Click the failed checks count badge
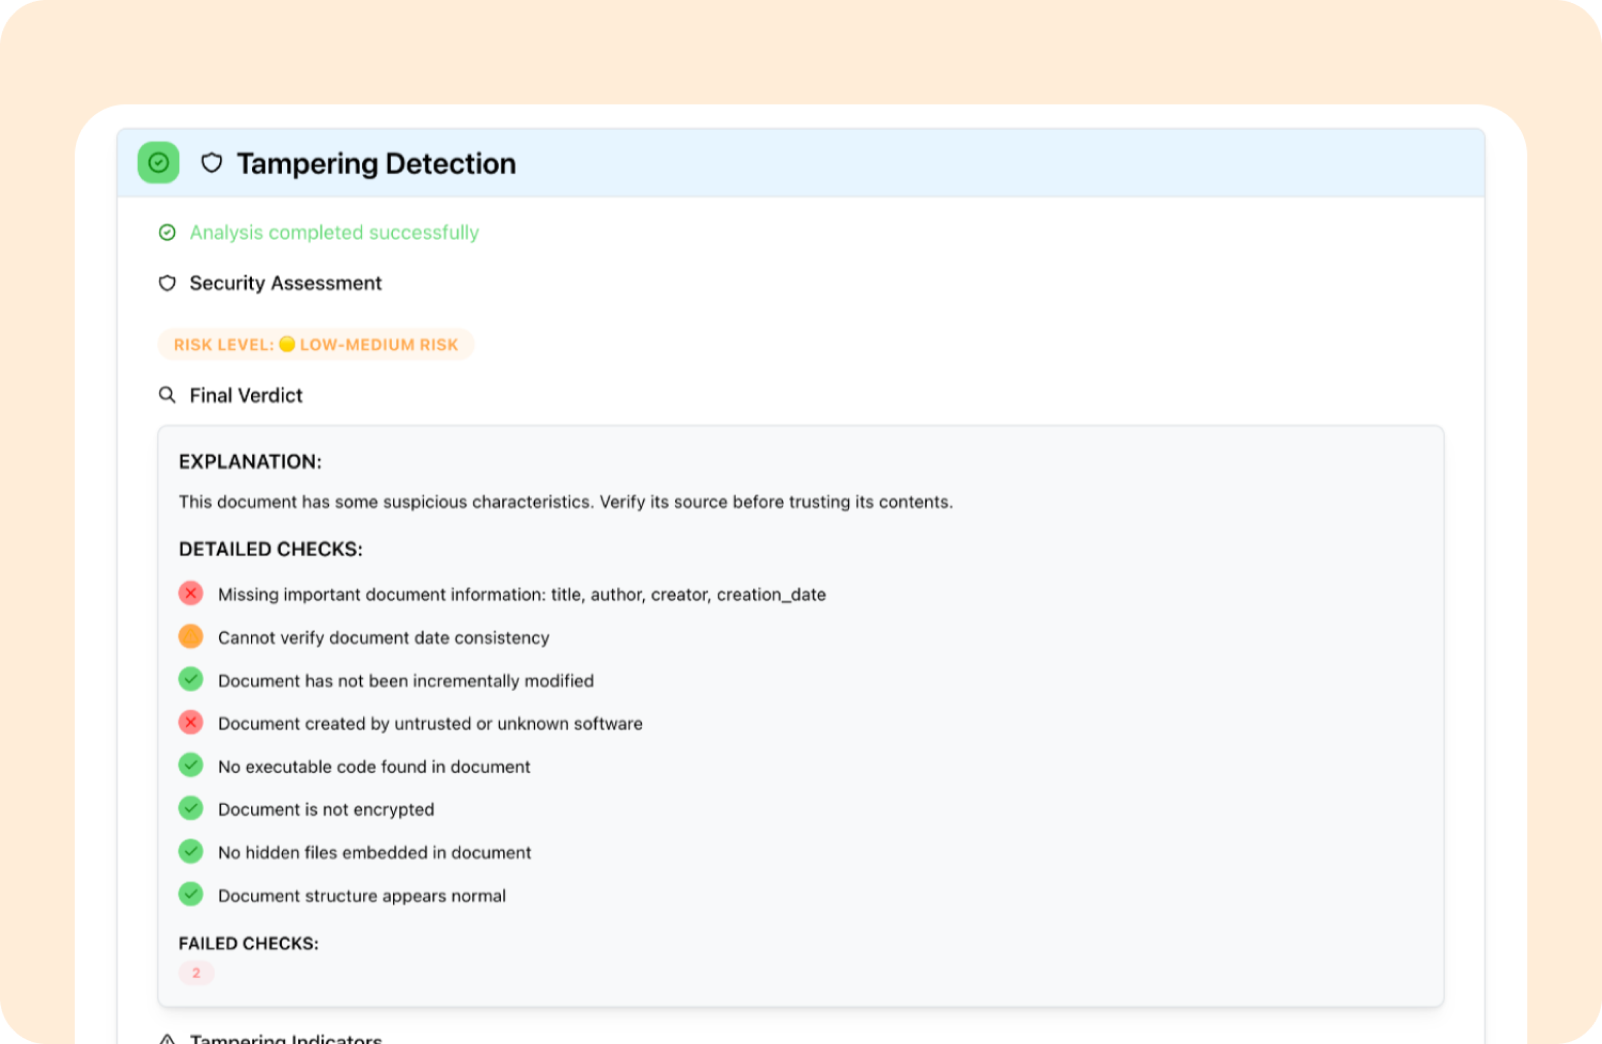The height and width of the screenshot is (1044, 1602). pyautogui.click(x=196, y=973)
